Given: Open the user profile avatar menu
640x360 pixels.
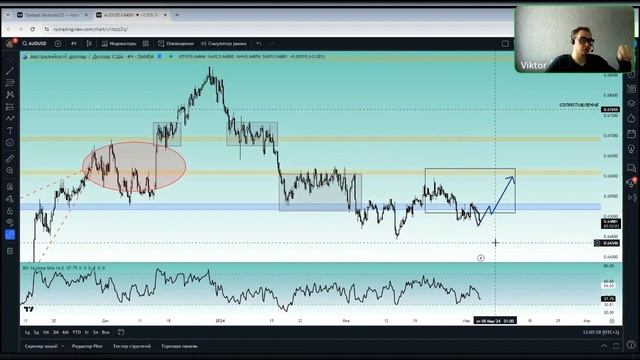Looking at the screenshot, I should (10, 43).
